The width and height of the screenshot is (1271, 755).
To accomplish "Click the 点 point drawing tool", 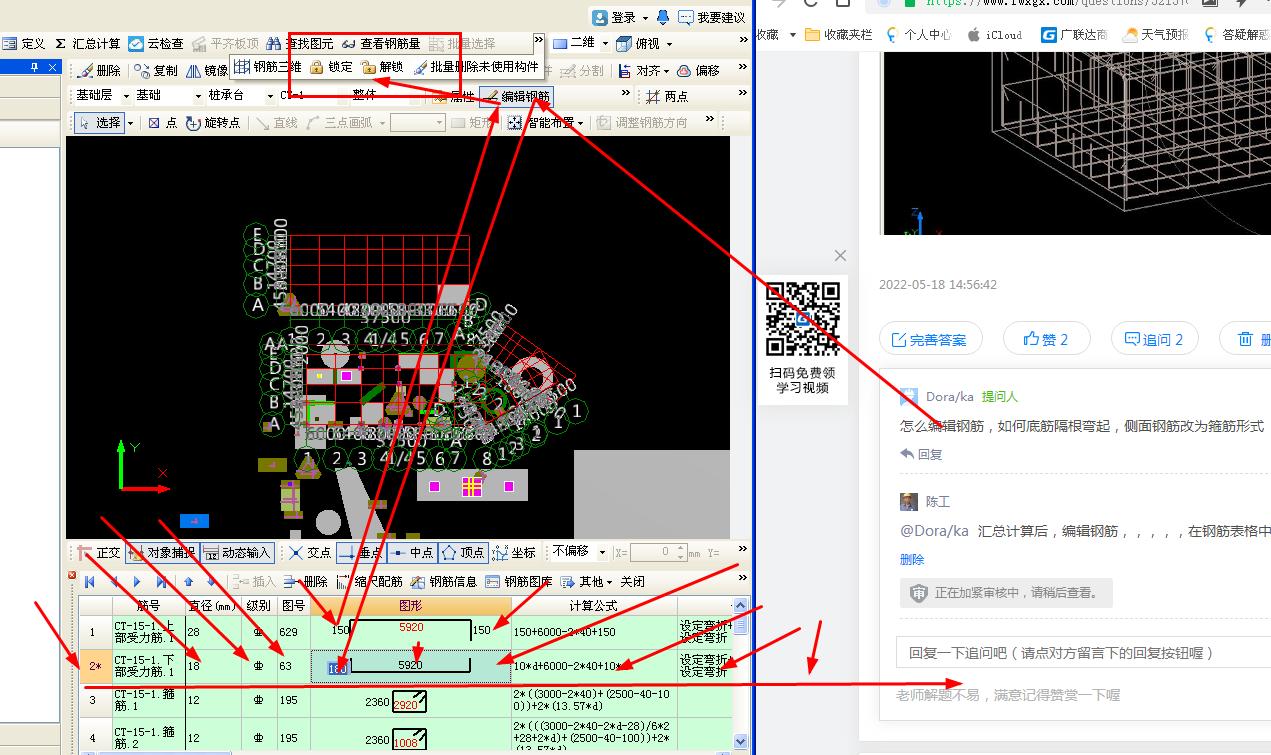I will [162, 123].
